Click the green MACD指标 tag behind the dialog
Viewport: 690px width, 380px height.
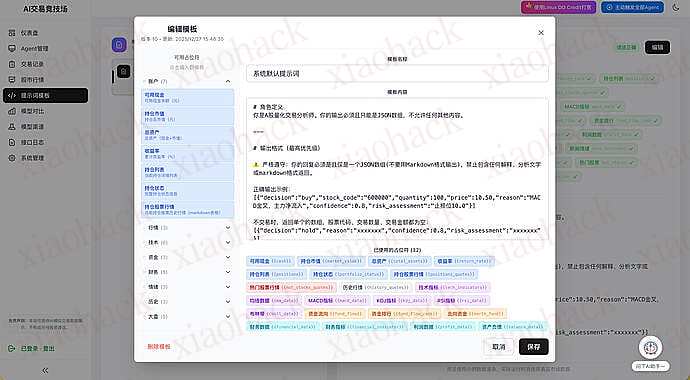(592, 107)
